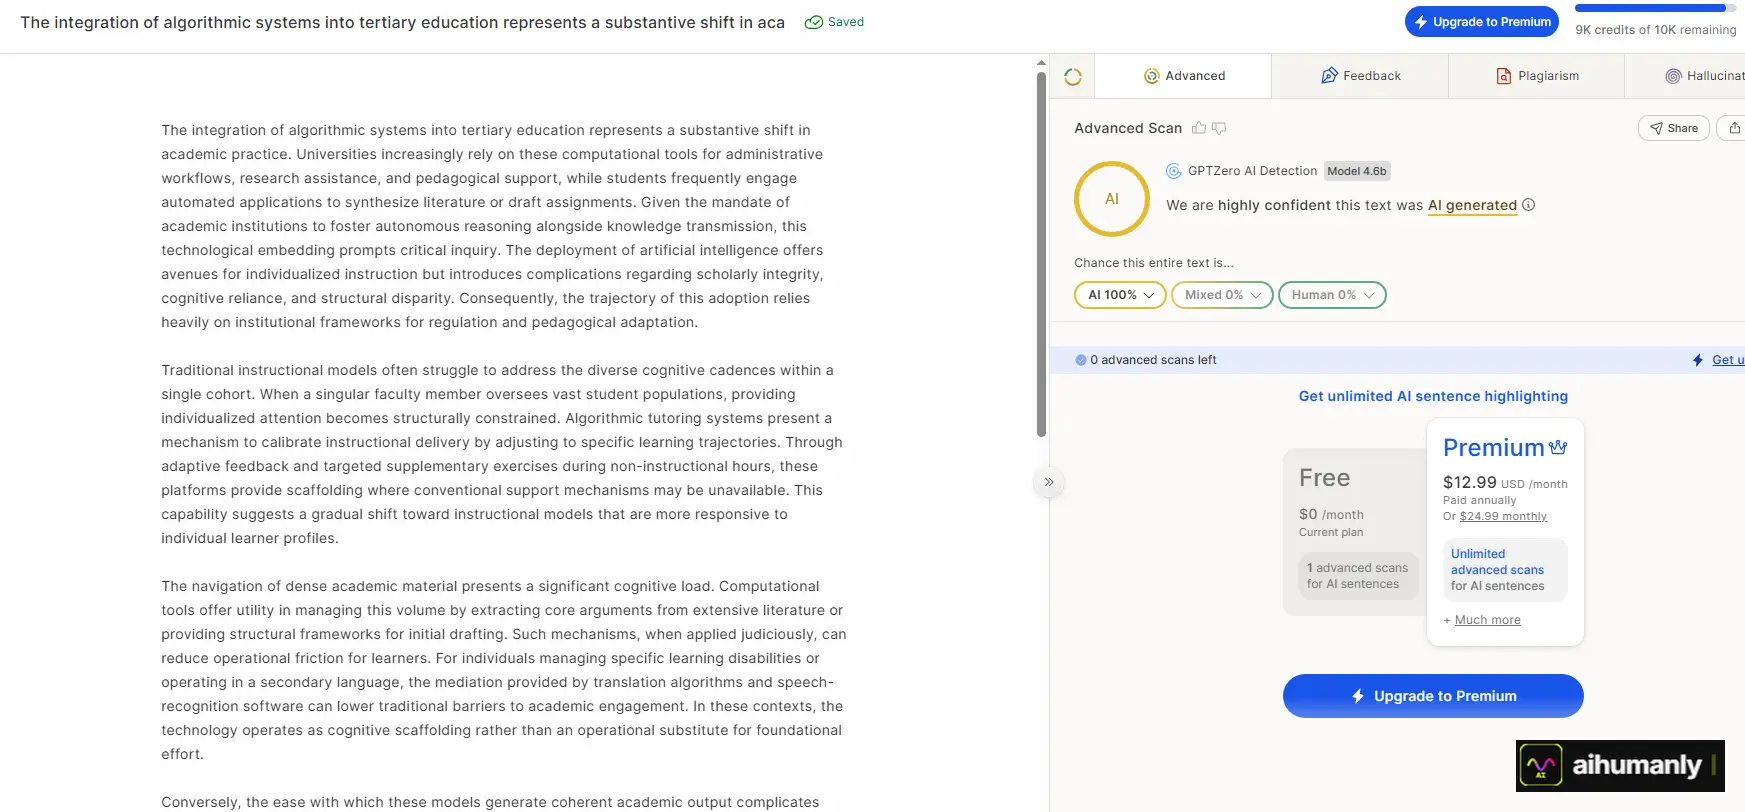Screen dimensions: 1745x812
Task: Expand the Mixed 0% dropdown
Action: 1222,295
